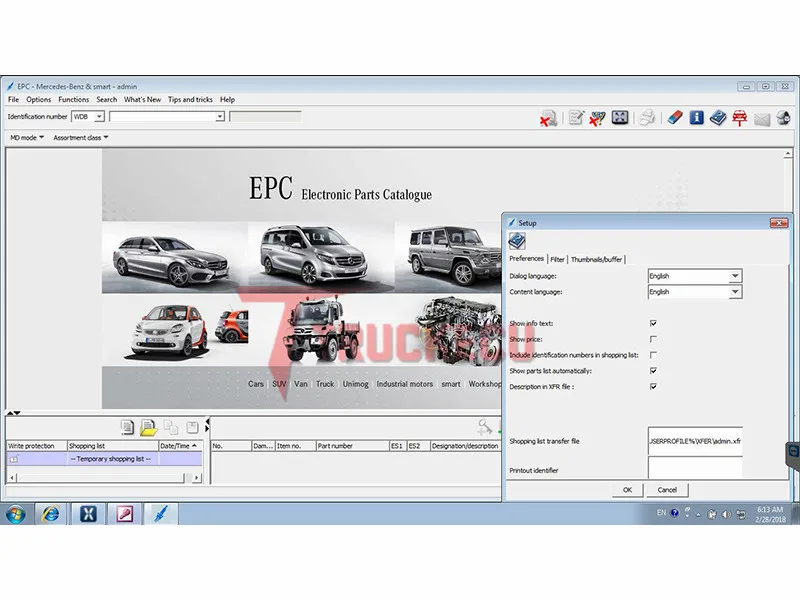Open the blue help book toolbar icon

718,118
